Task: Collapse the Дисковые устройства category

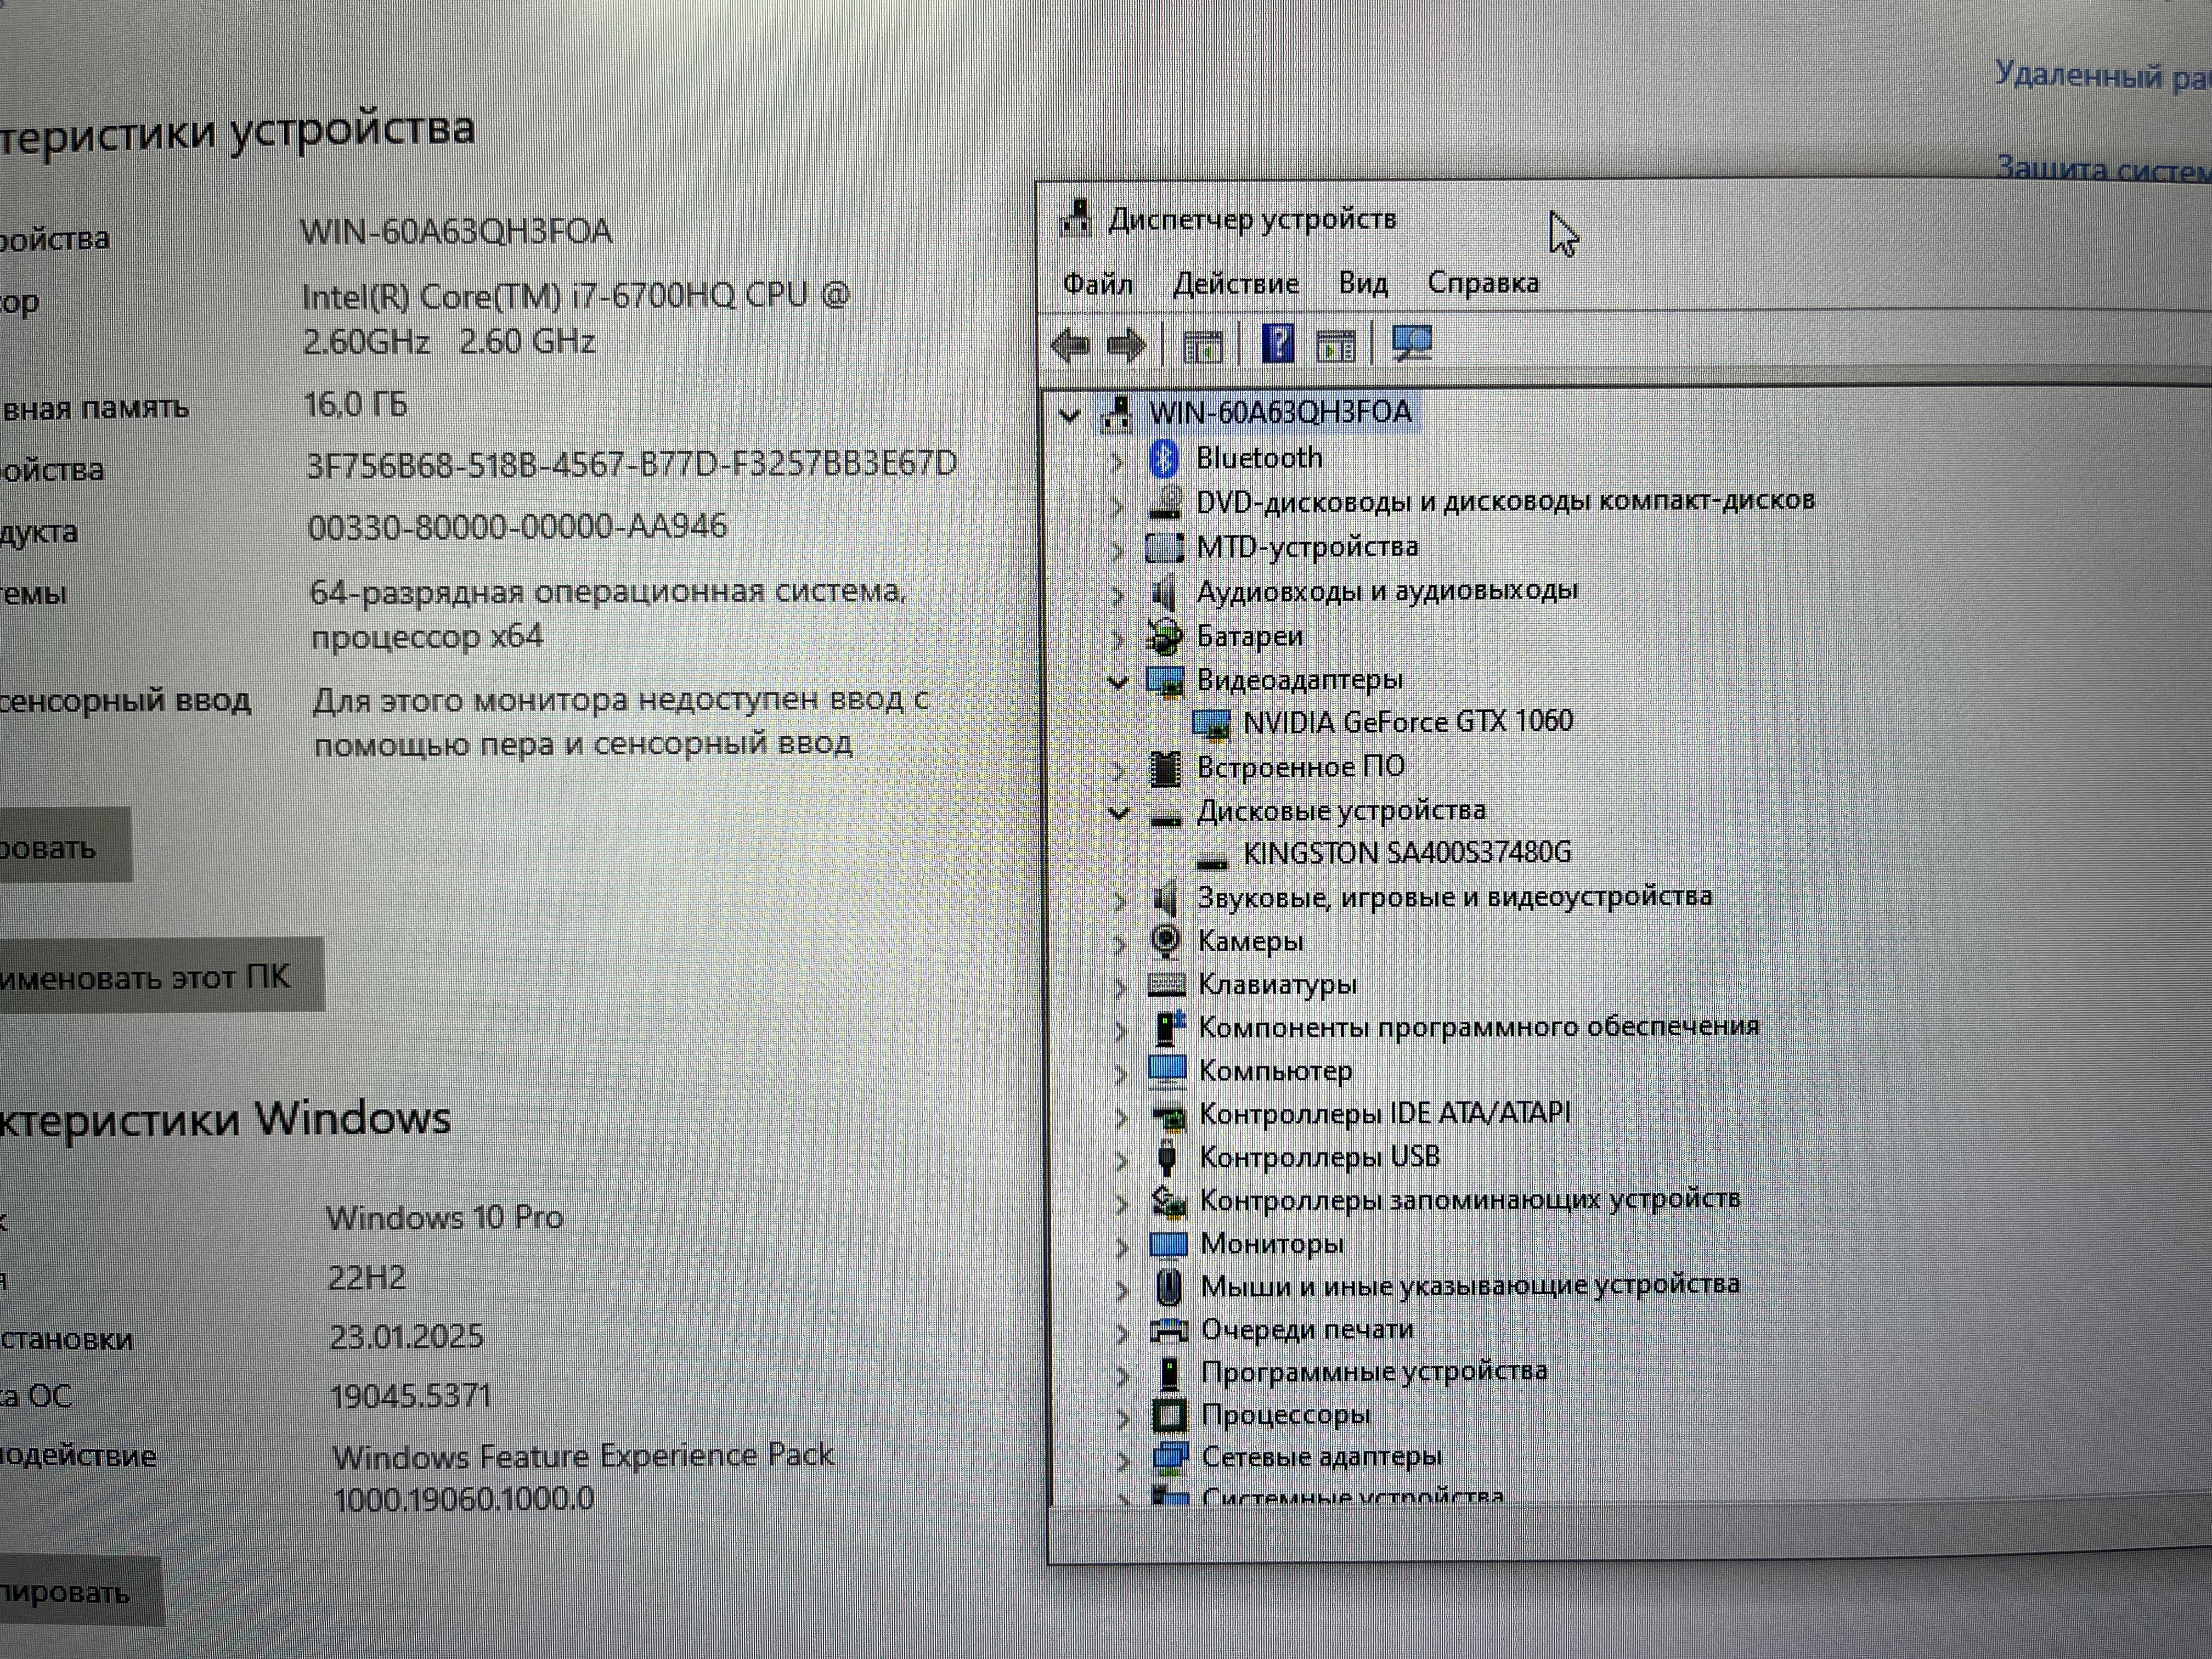Action: click(x=1119, y=813)
